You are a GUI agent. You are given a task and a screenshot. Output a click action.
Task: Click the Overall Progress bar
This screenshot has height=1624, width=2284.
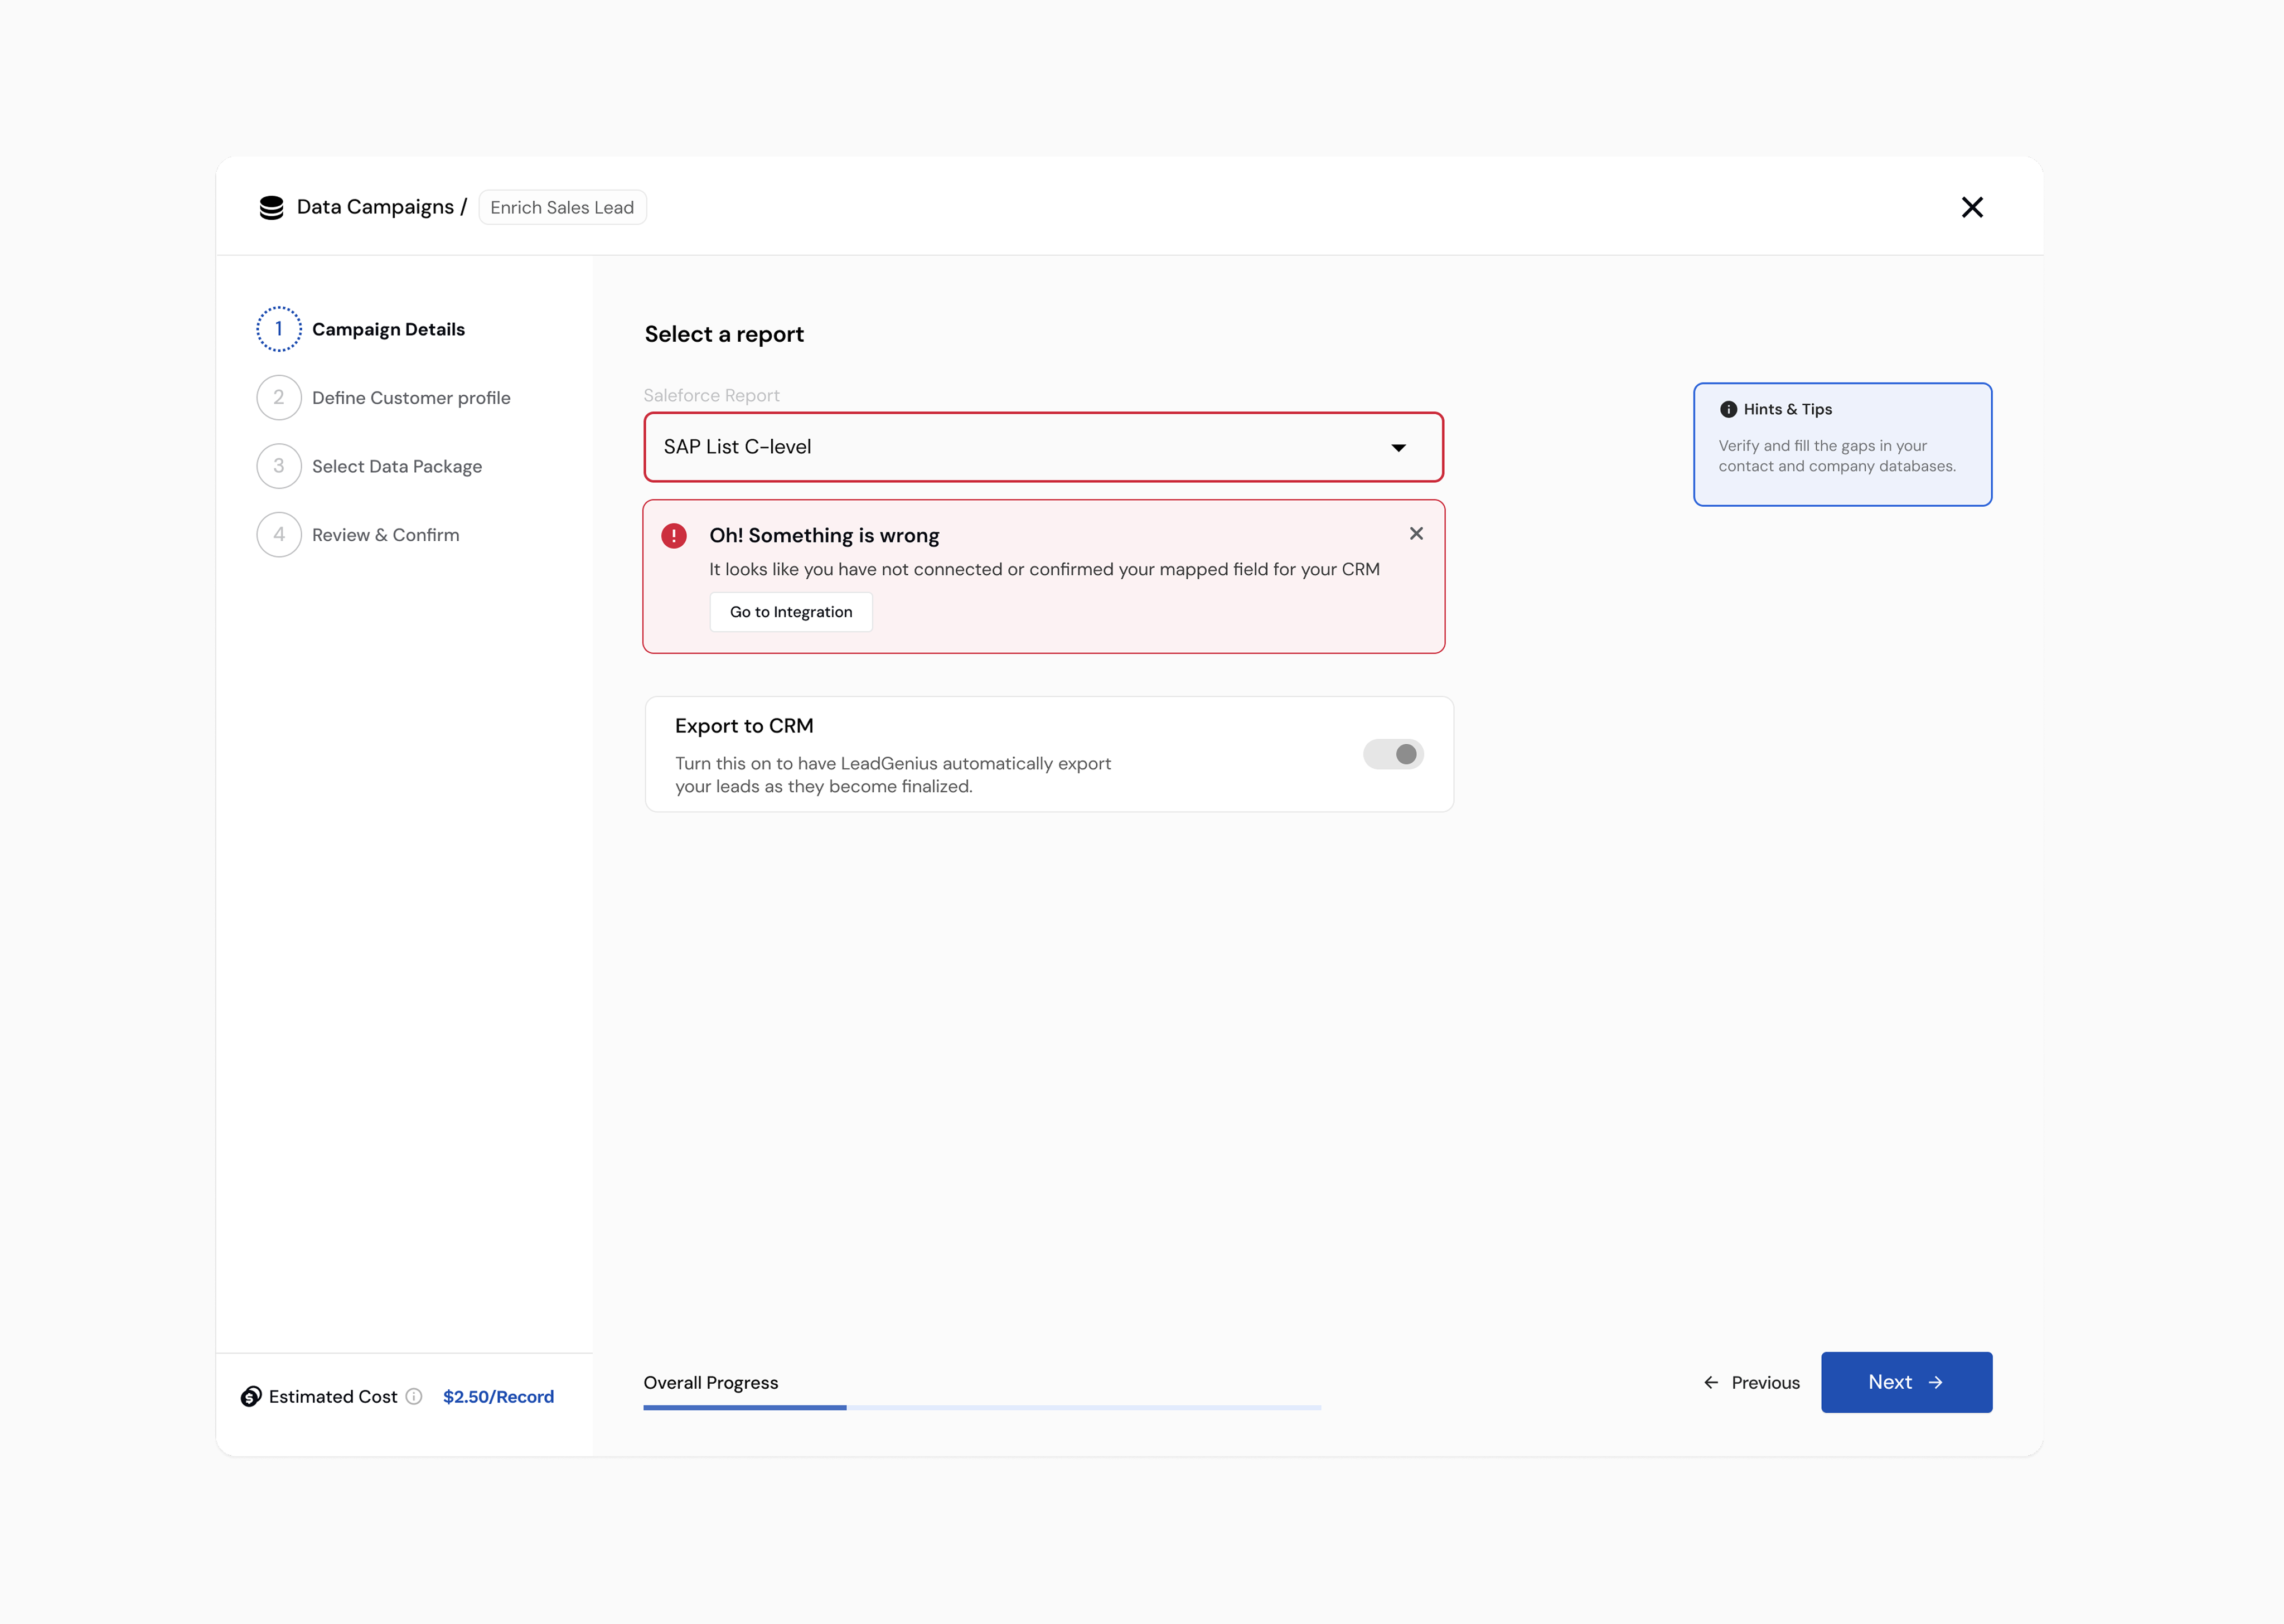(x=982, y=1407)
